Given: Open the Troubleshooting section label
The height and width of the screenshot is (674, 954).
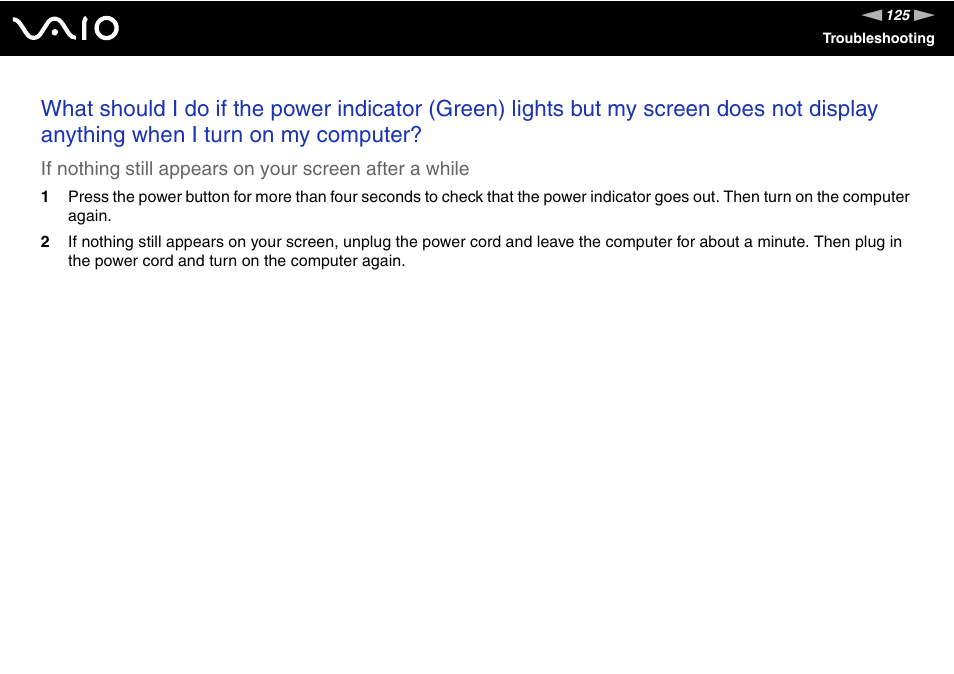Looking at the screenshot, I should point(878,38).
